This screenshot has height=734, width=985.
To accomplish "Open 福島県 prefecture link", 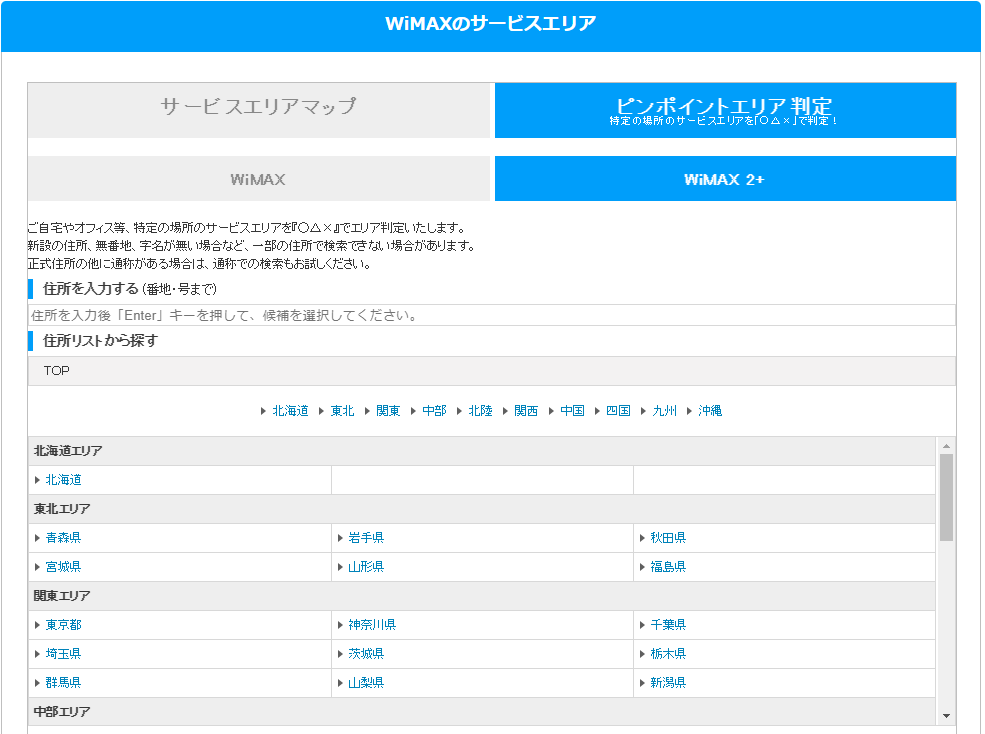I will (x=668, y=566).
